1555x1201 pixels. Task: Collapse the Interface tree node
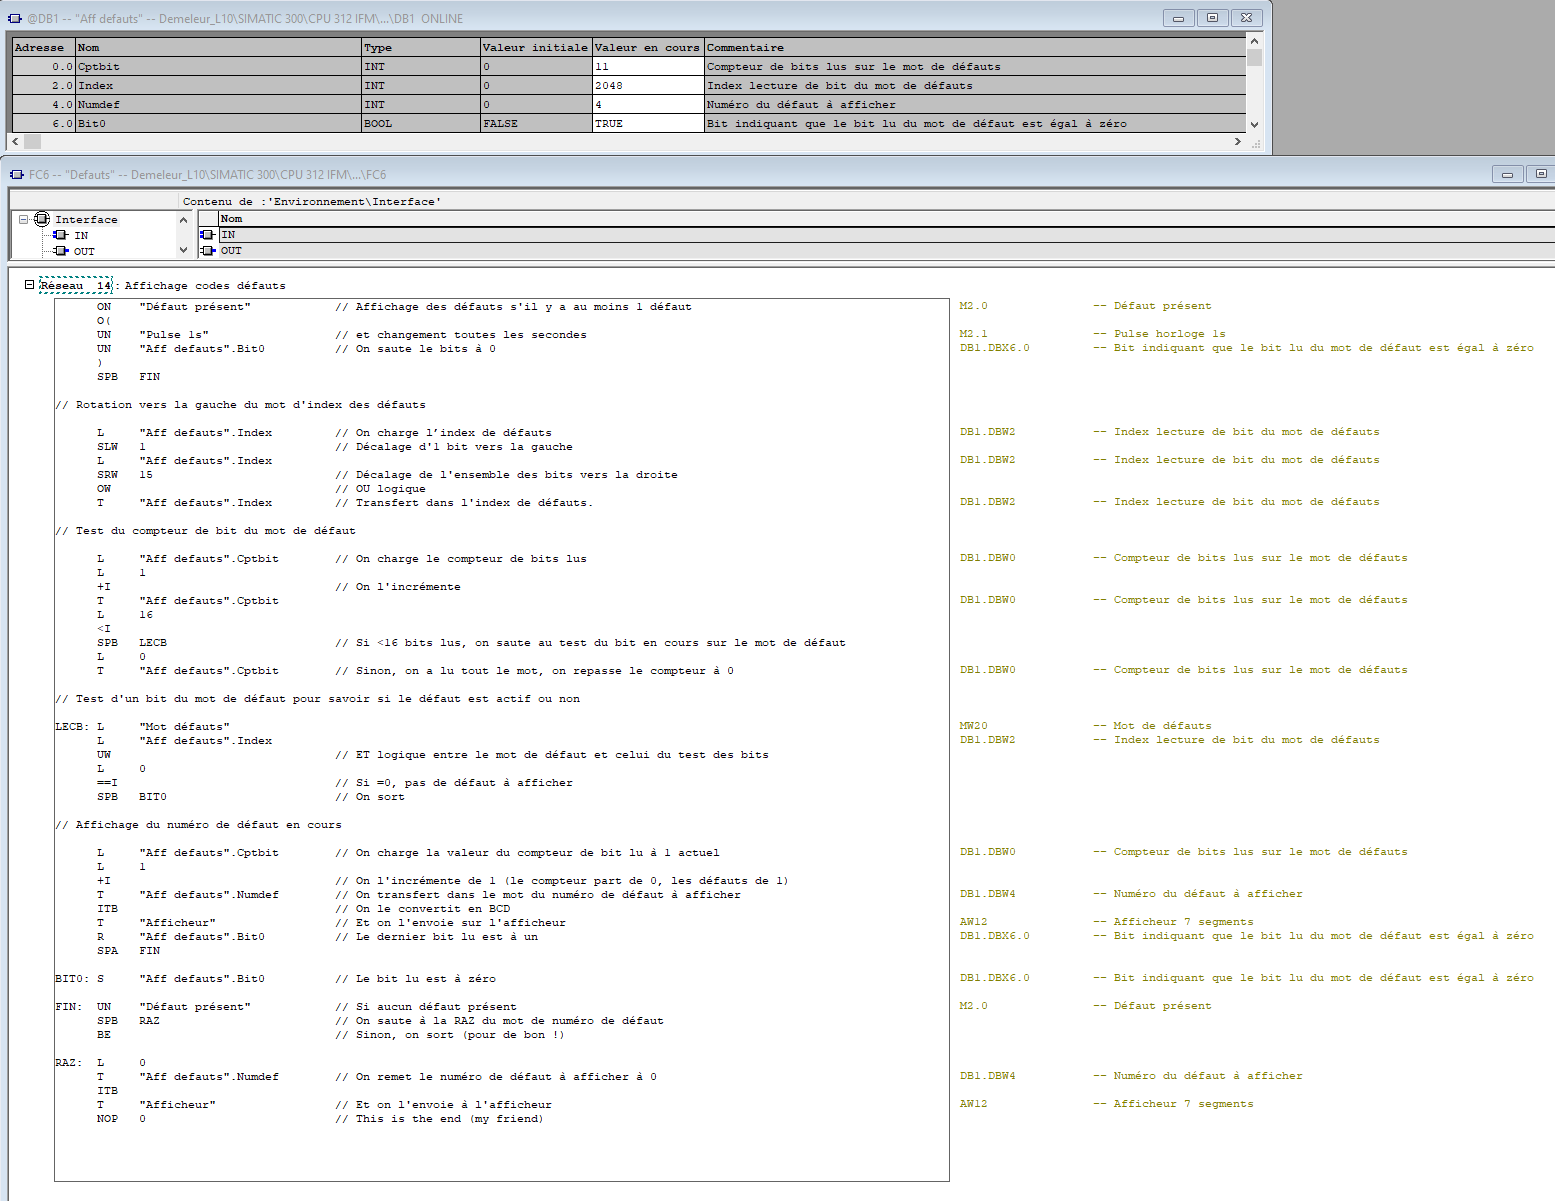coord(24,219)
